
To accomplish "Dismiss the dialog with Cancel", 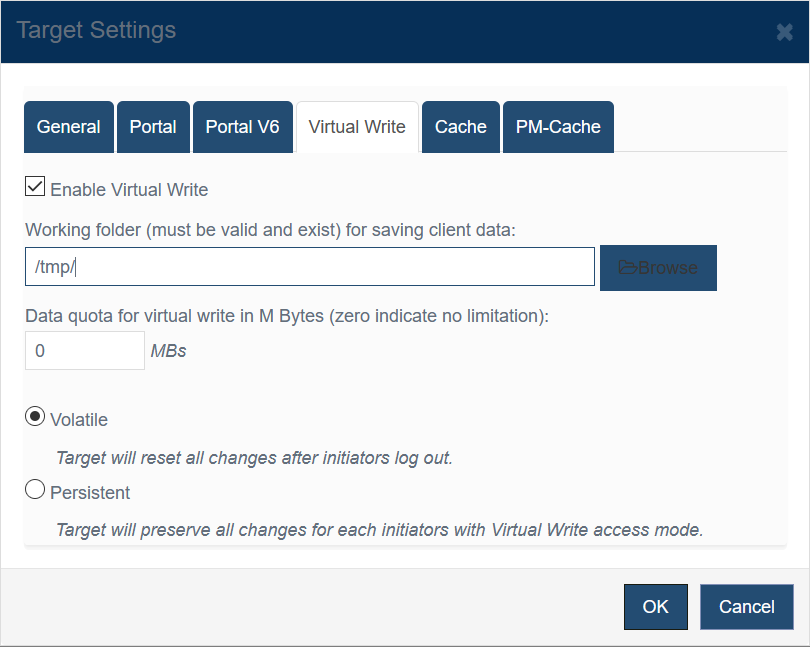I will (746, 607).
